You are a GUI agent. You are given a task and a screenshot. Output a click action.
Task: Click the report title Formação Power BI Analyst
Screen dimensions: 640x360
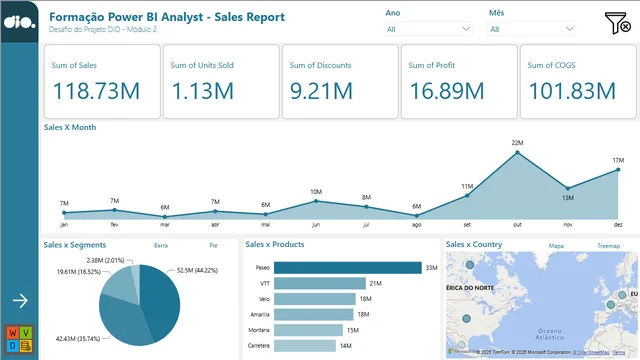coord(167,17)
